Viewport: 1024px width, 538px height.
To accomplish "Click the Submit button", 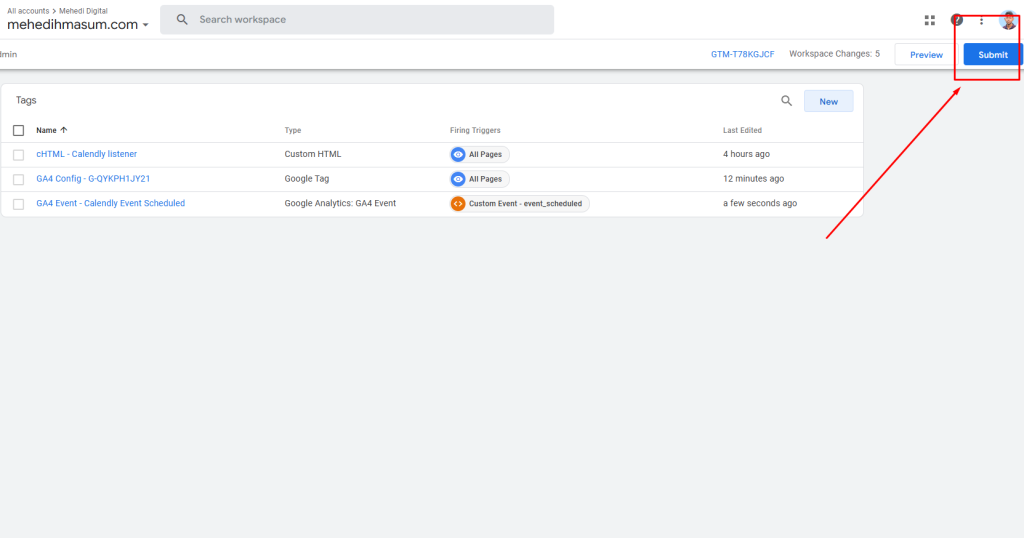I will click(x=993, y=55).
